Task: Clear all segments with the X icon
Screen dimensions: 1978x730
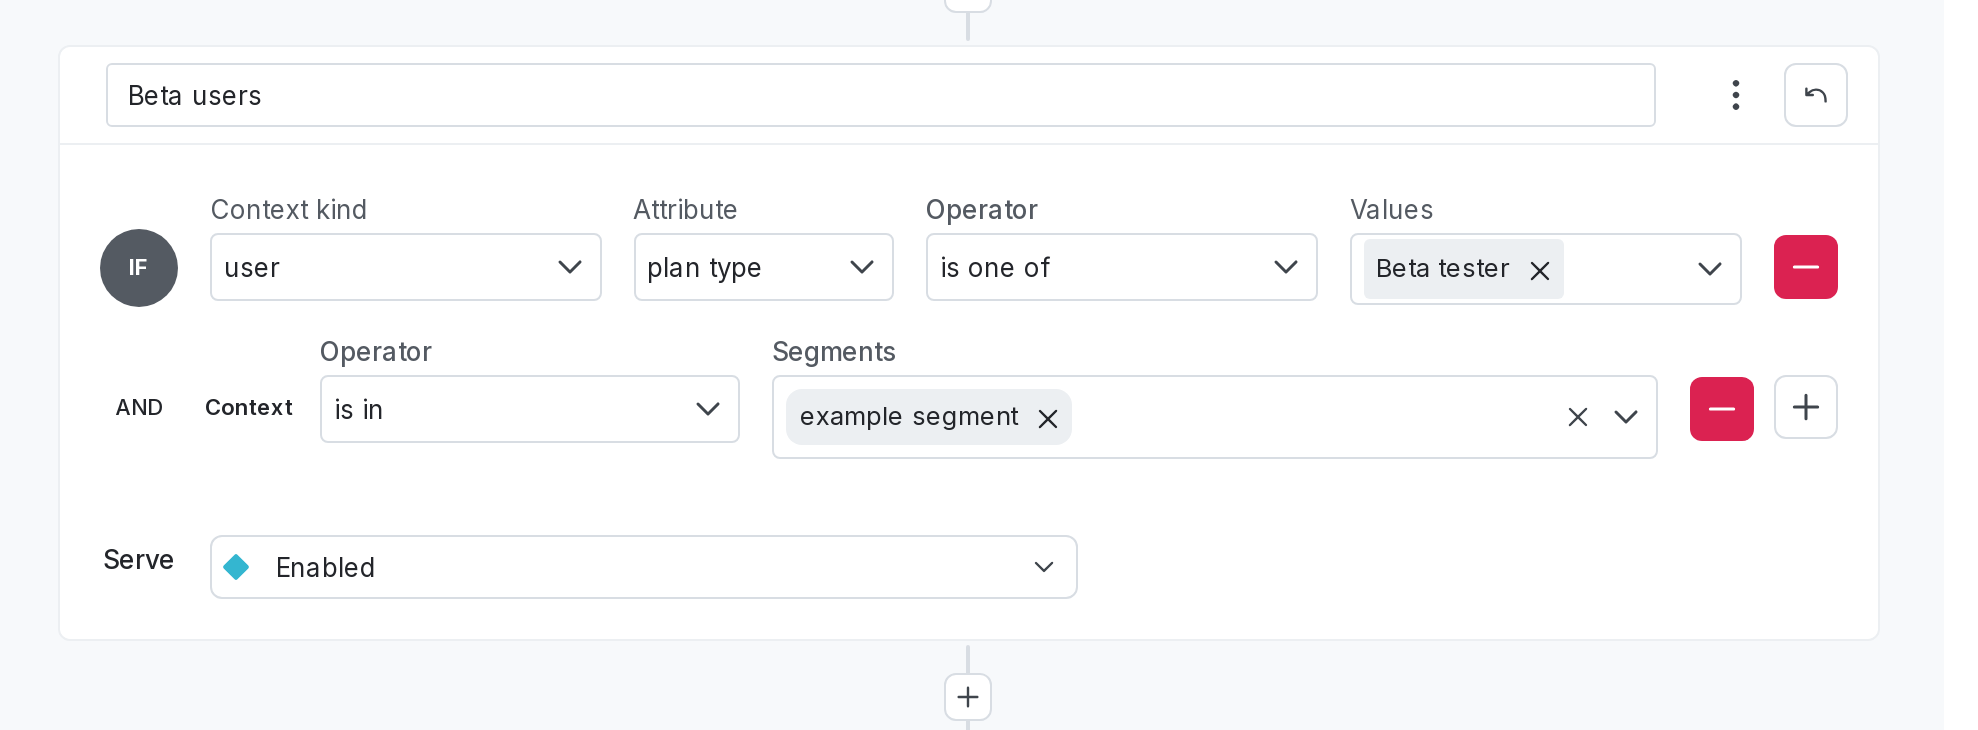Action: click(1578, 417)
